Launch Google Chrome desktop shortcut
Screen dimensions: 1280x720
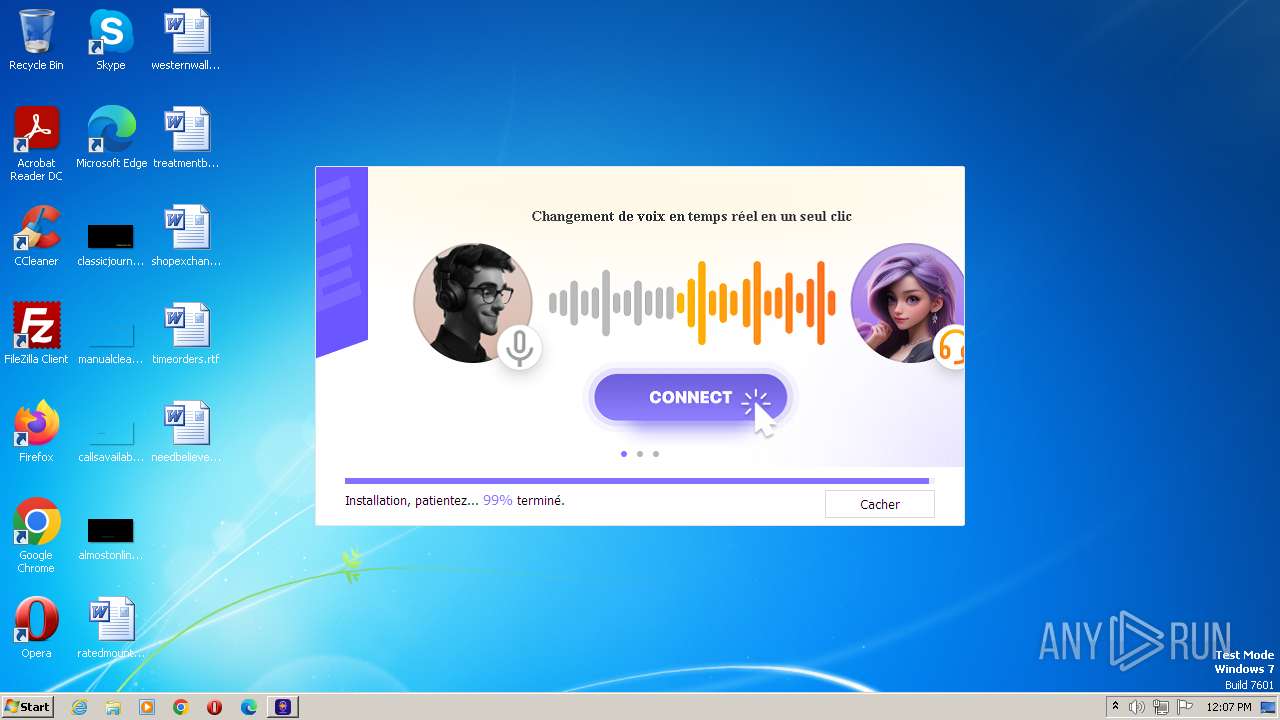(36, 536)
